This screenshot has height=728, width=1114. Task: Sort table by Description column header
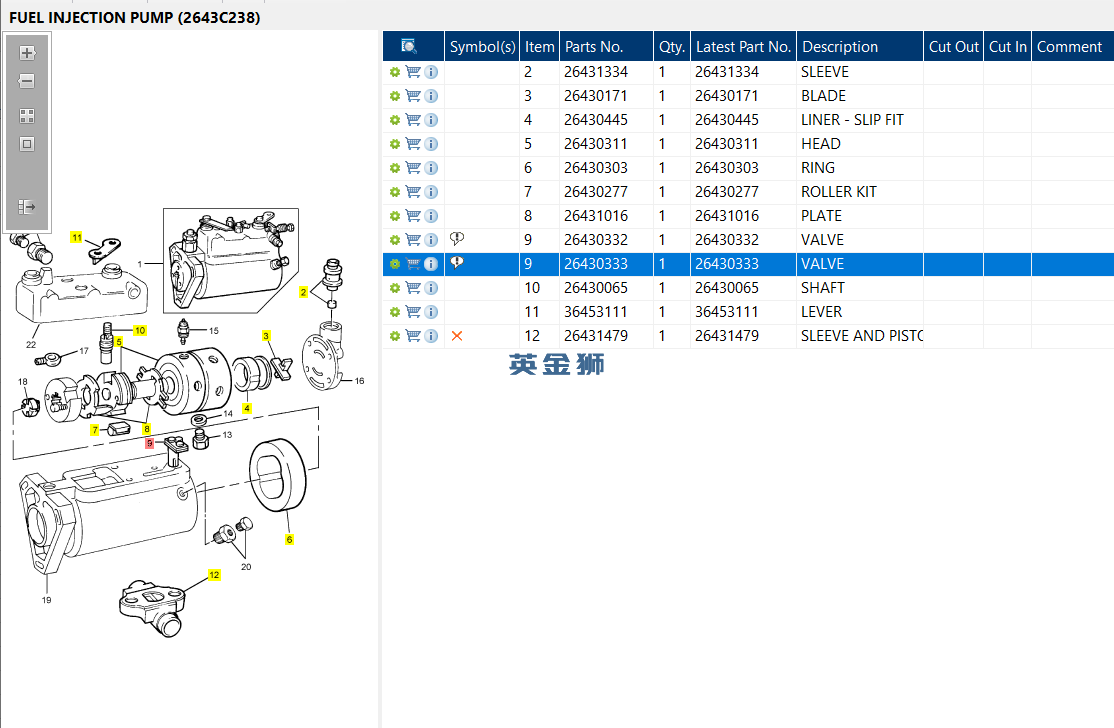pos(840,46)
